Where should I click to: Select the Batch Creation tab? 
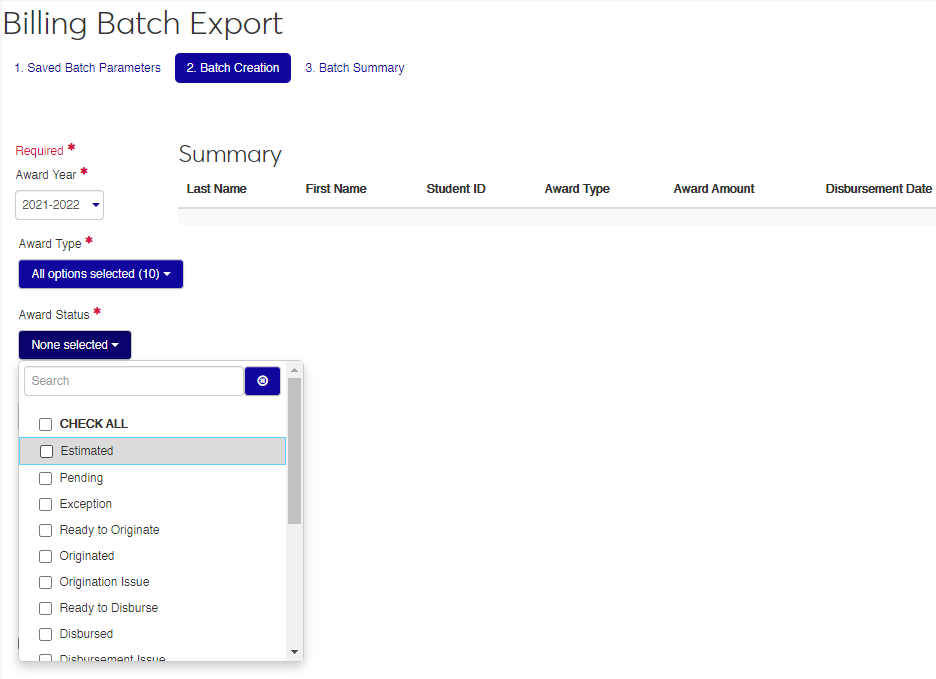click(232, 68)
